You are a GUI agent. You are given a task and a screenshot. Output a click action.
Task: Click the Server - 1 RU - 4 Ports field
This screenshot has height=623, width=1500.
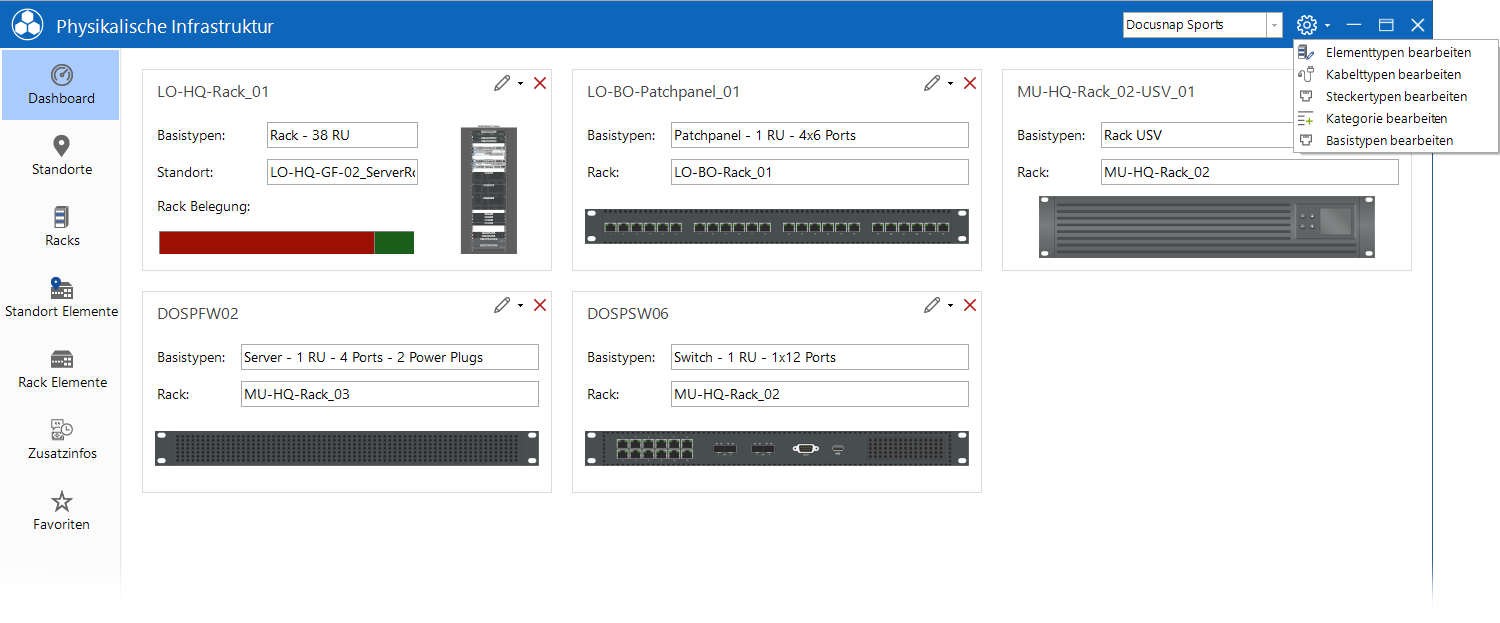[390, 357]
